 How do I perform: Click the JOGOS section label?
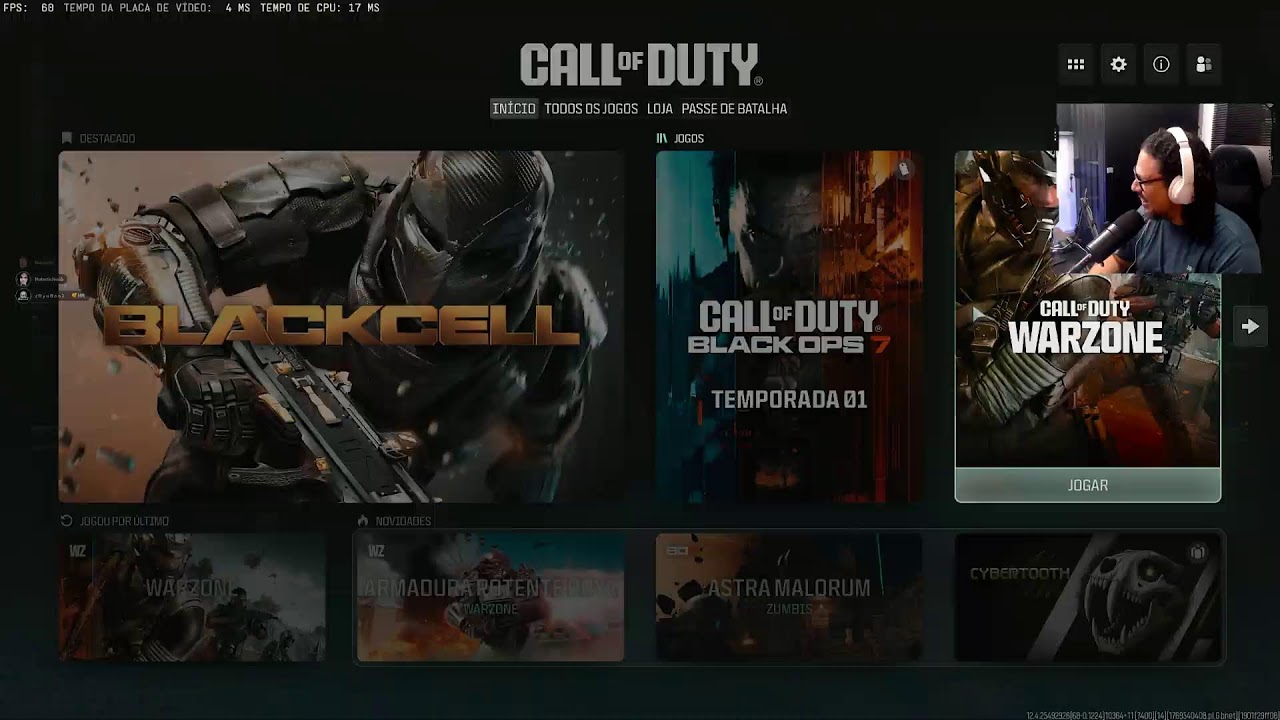pyautogui.click(x=689, y=138)
